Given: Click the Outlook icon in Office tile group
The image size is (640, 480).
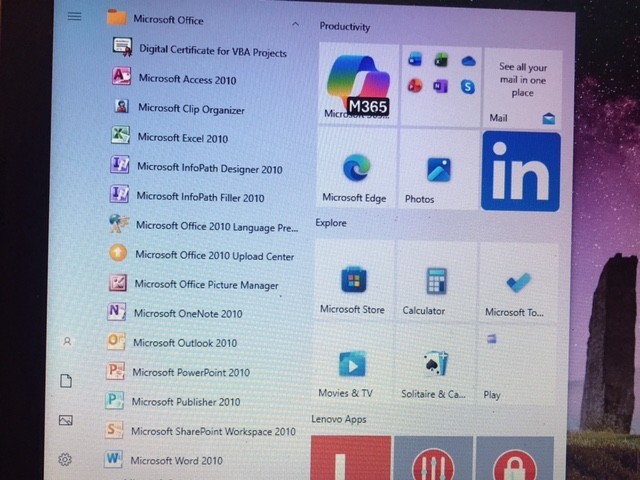Looking at the screenshot, I should click(x=415, y=59).
